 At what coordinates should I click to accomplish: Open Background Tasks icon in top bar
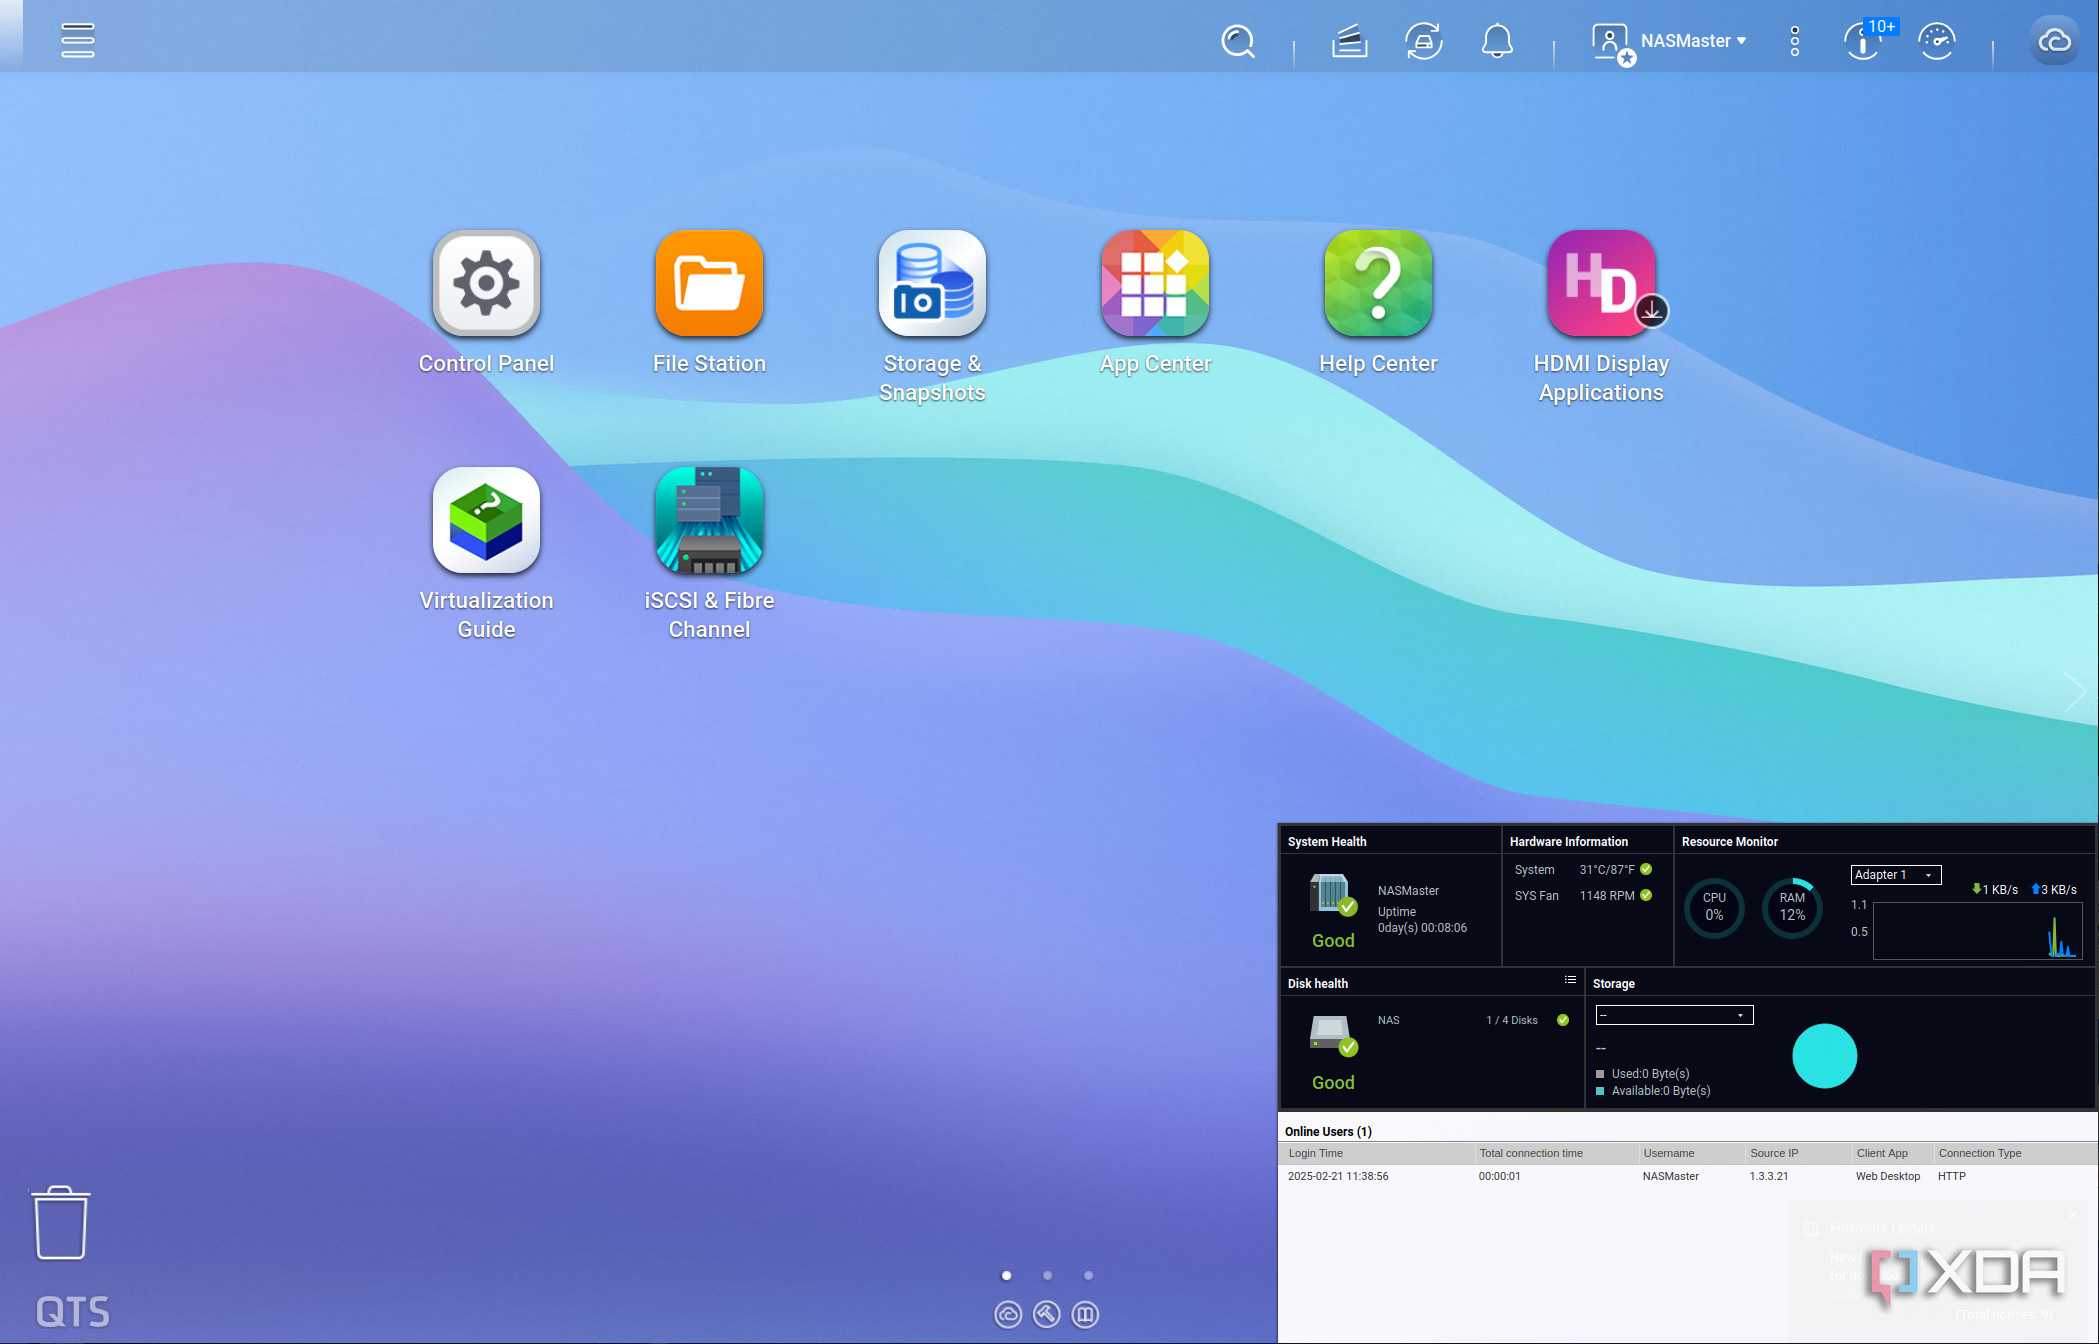pyautogui.click(x=1349, y=41)
